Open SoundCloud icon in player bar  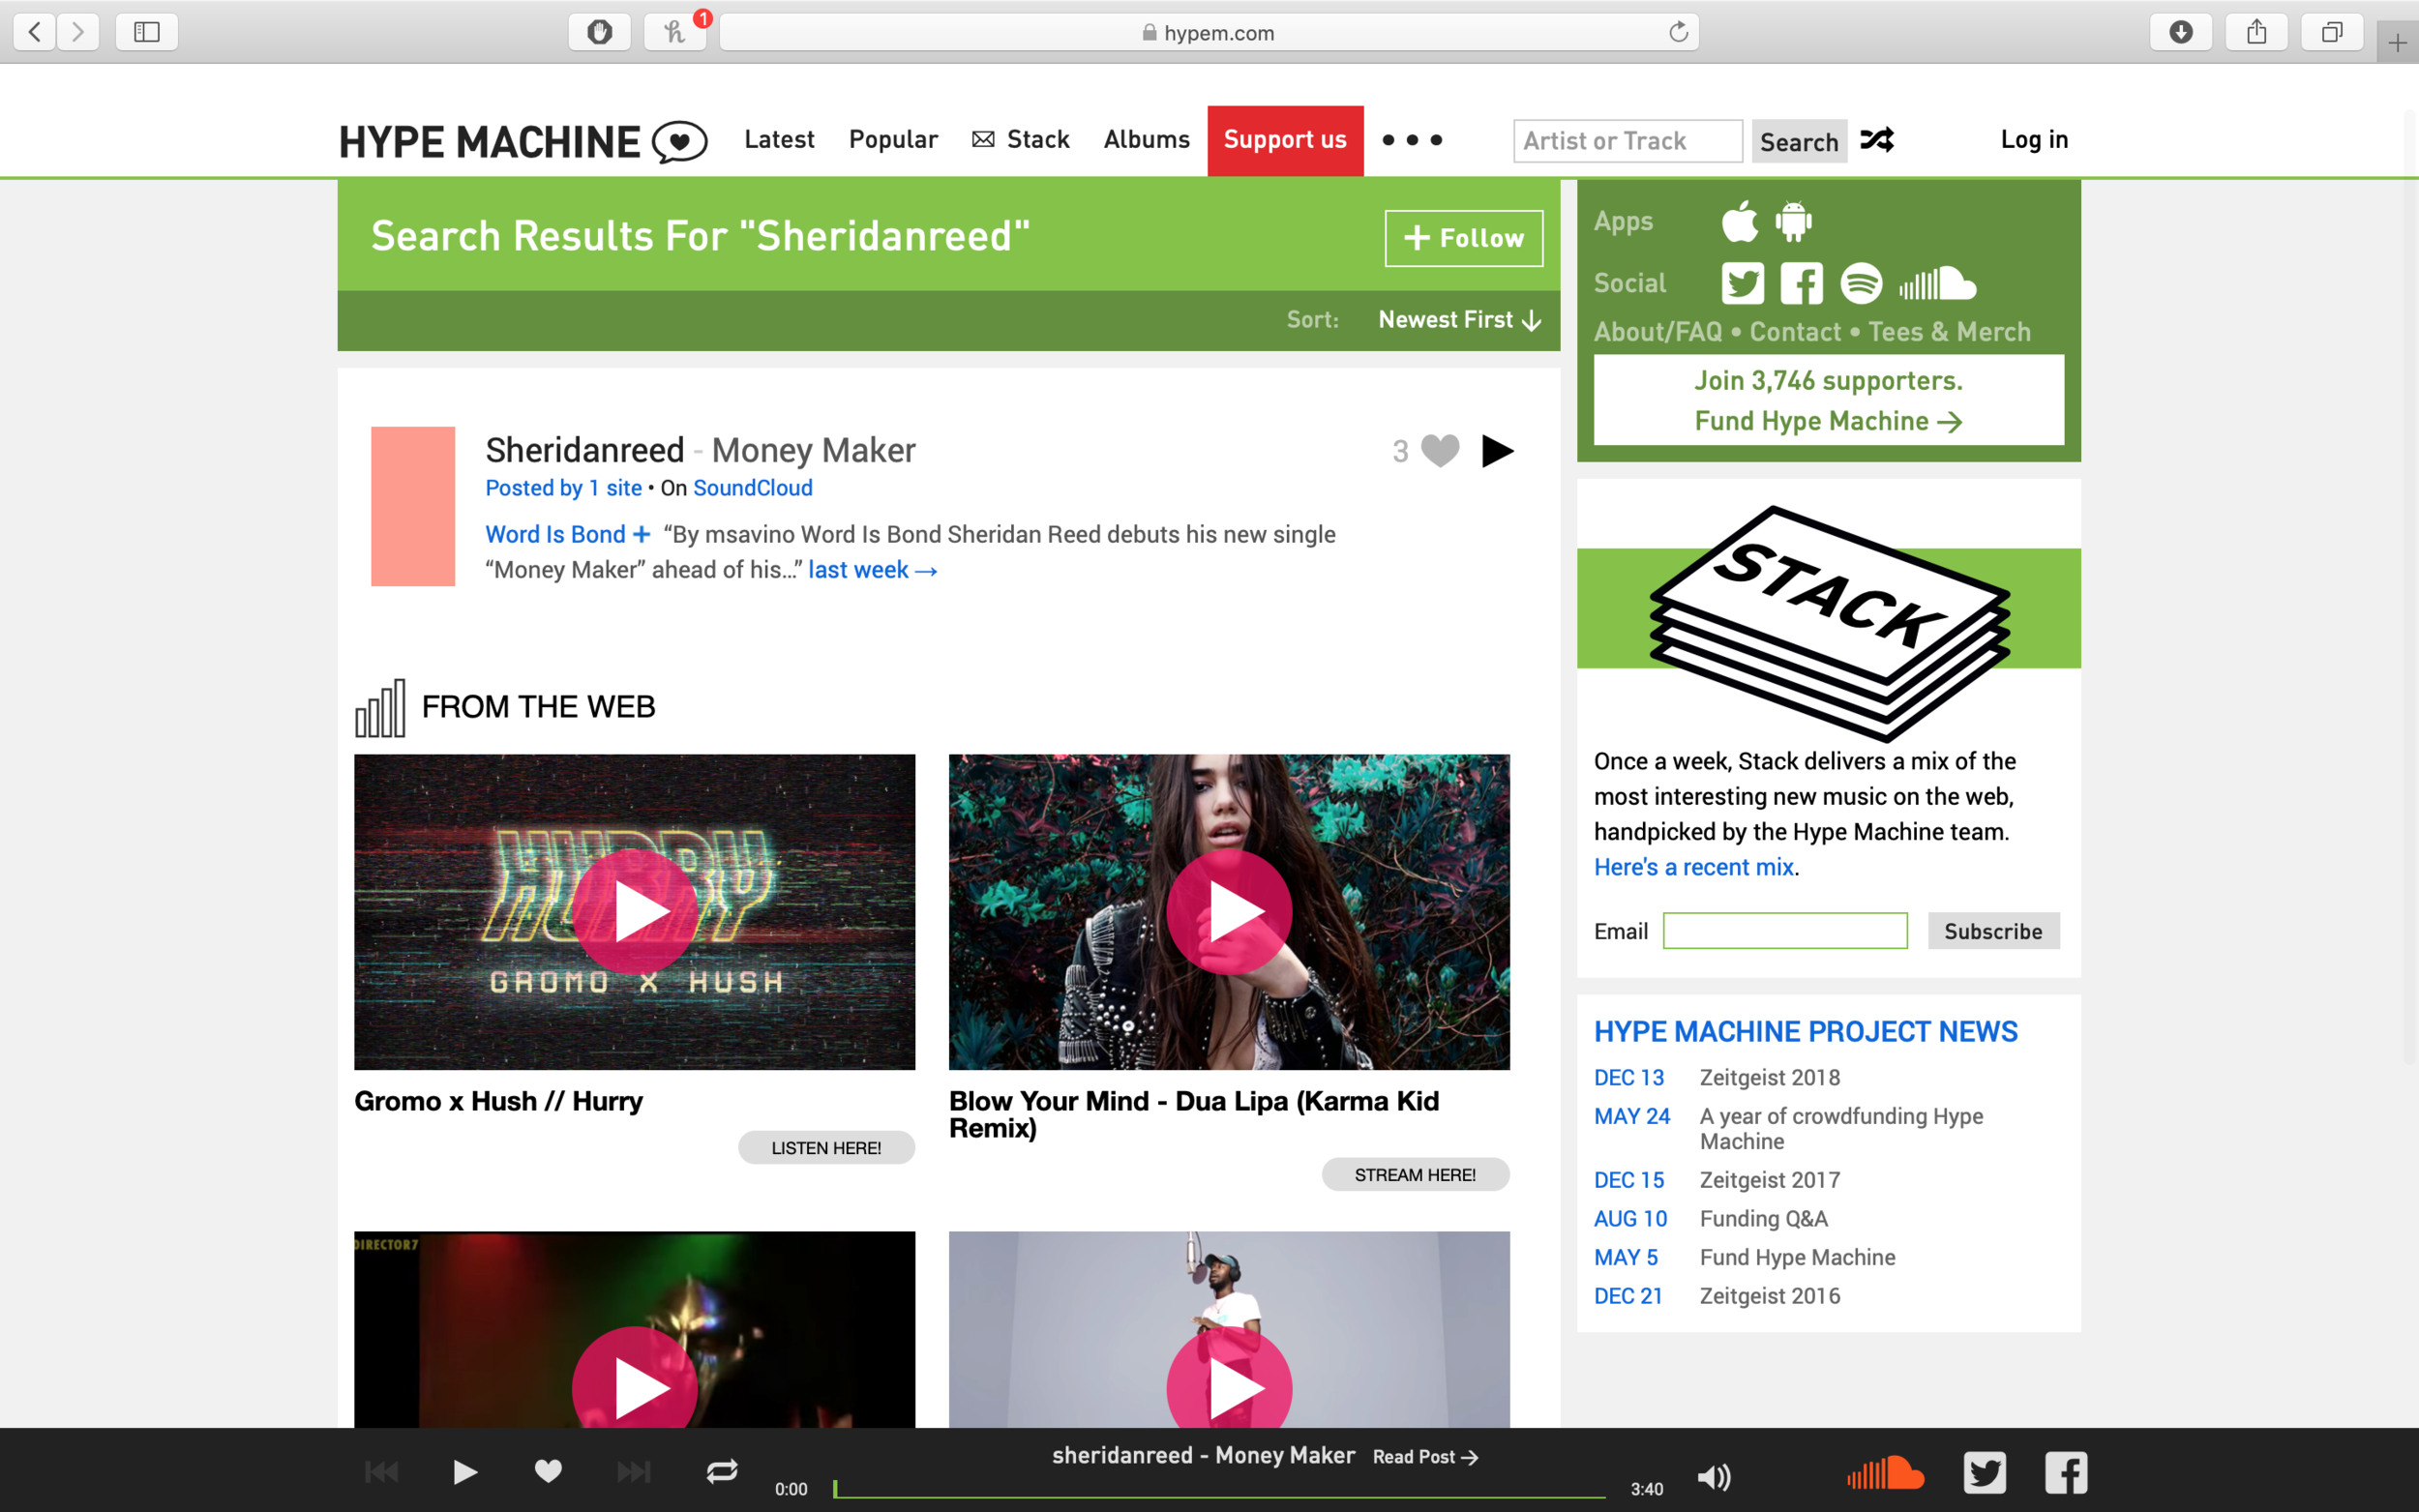[1885, 1473]
